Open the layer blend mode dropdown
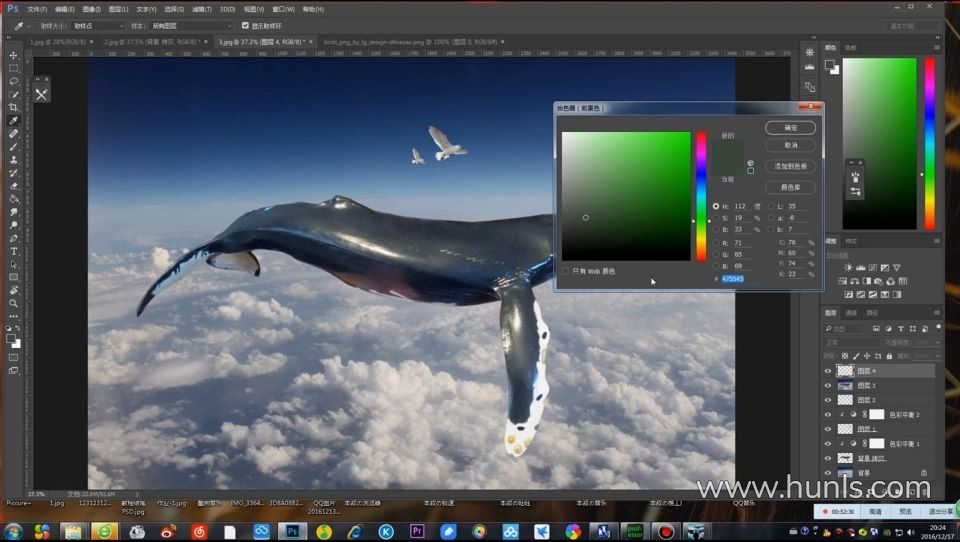Viewport: 960px width, 542px height. tap(850, 342)
